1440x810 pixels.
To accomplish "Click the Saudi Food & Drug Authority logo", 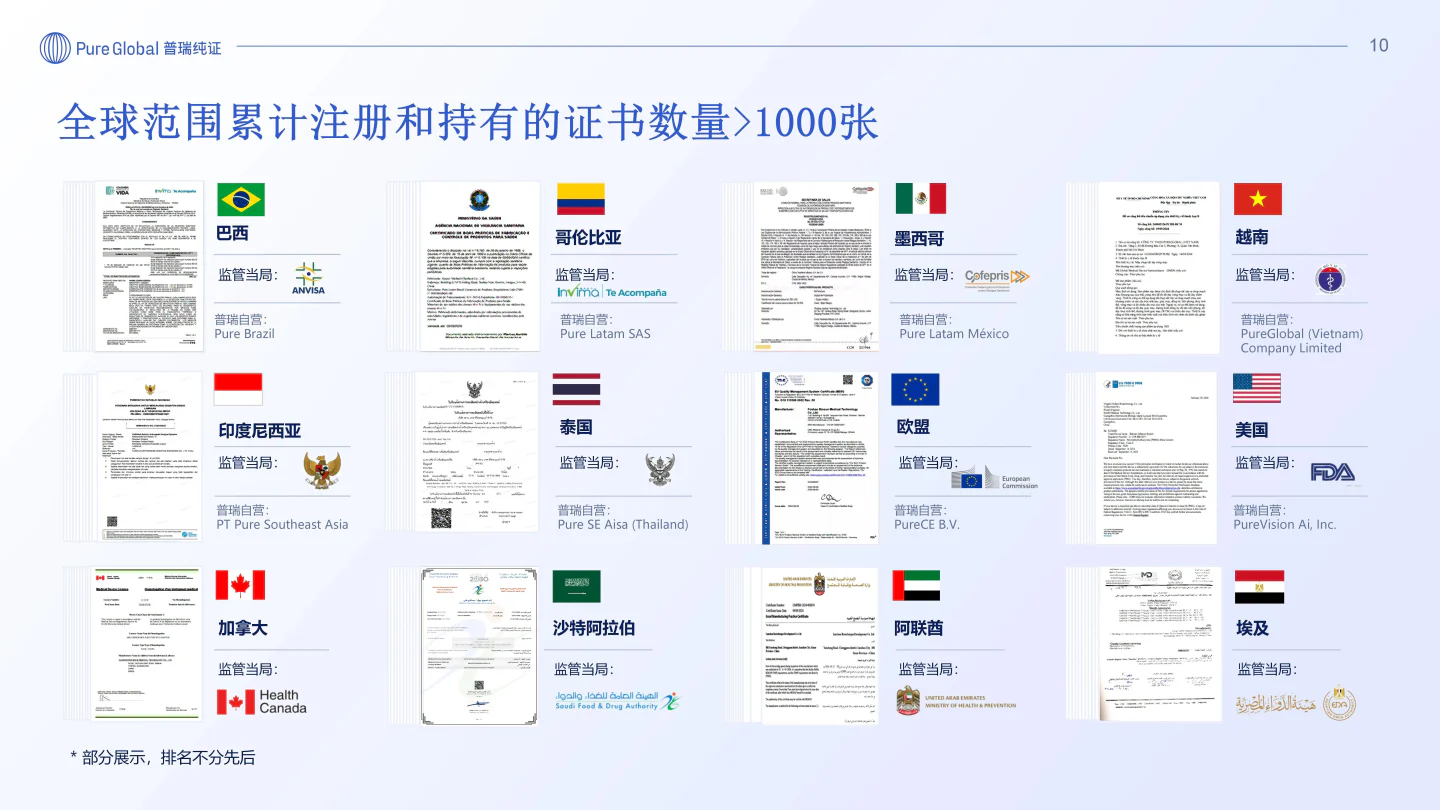I will (617, 700).
